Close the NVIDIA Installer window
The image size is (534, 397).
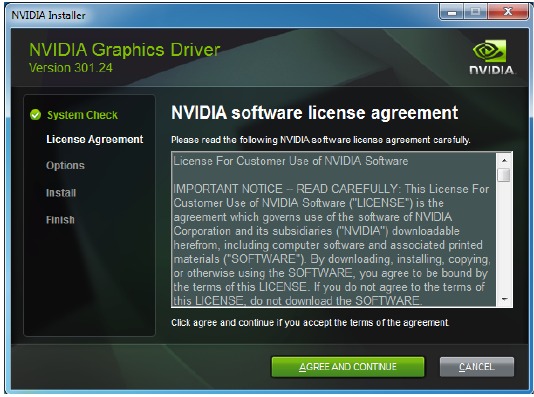pyautogui.click(x=508, y=12)
